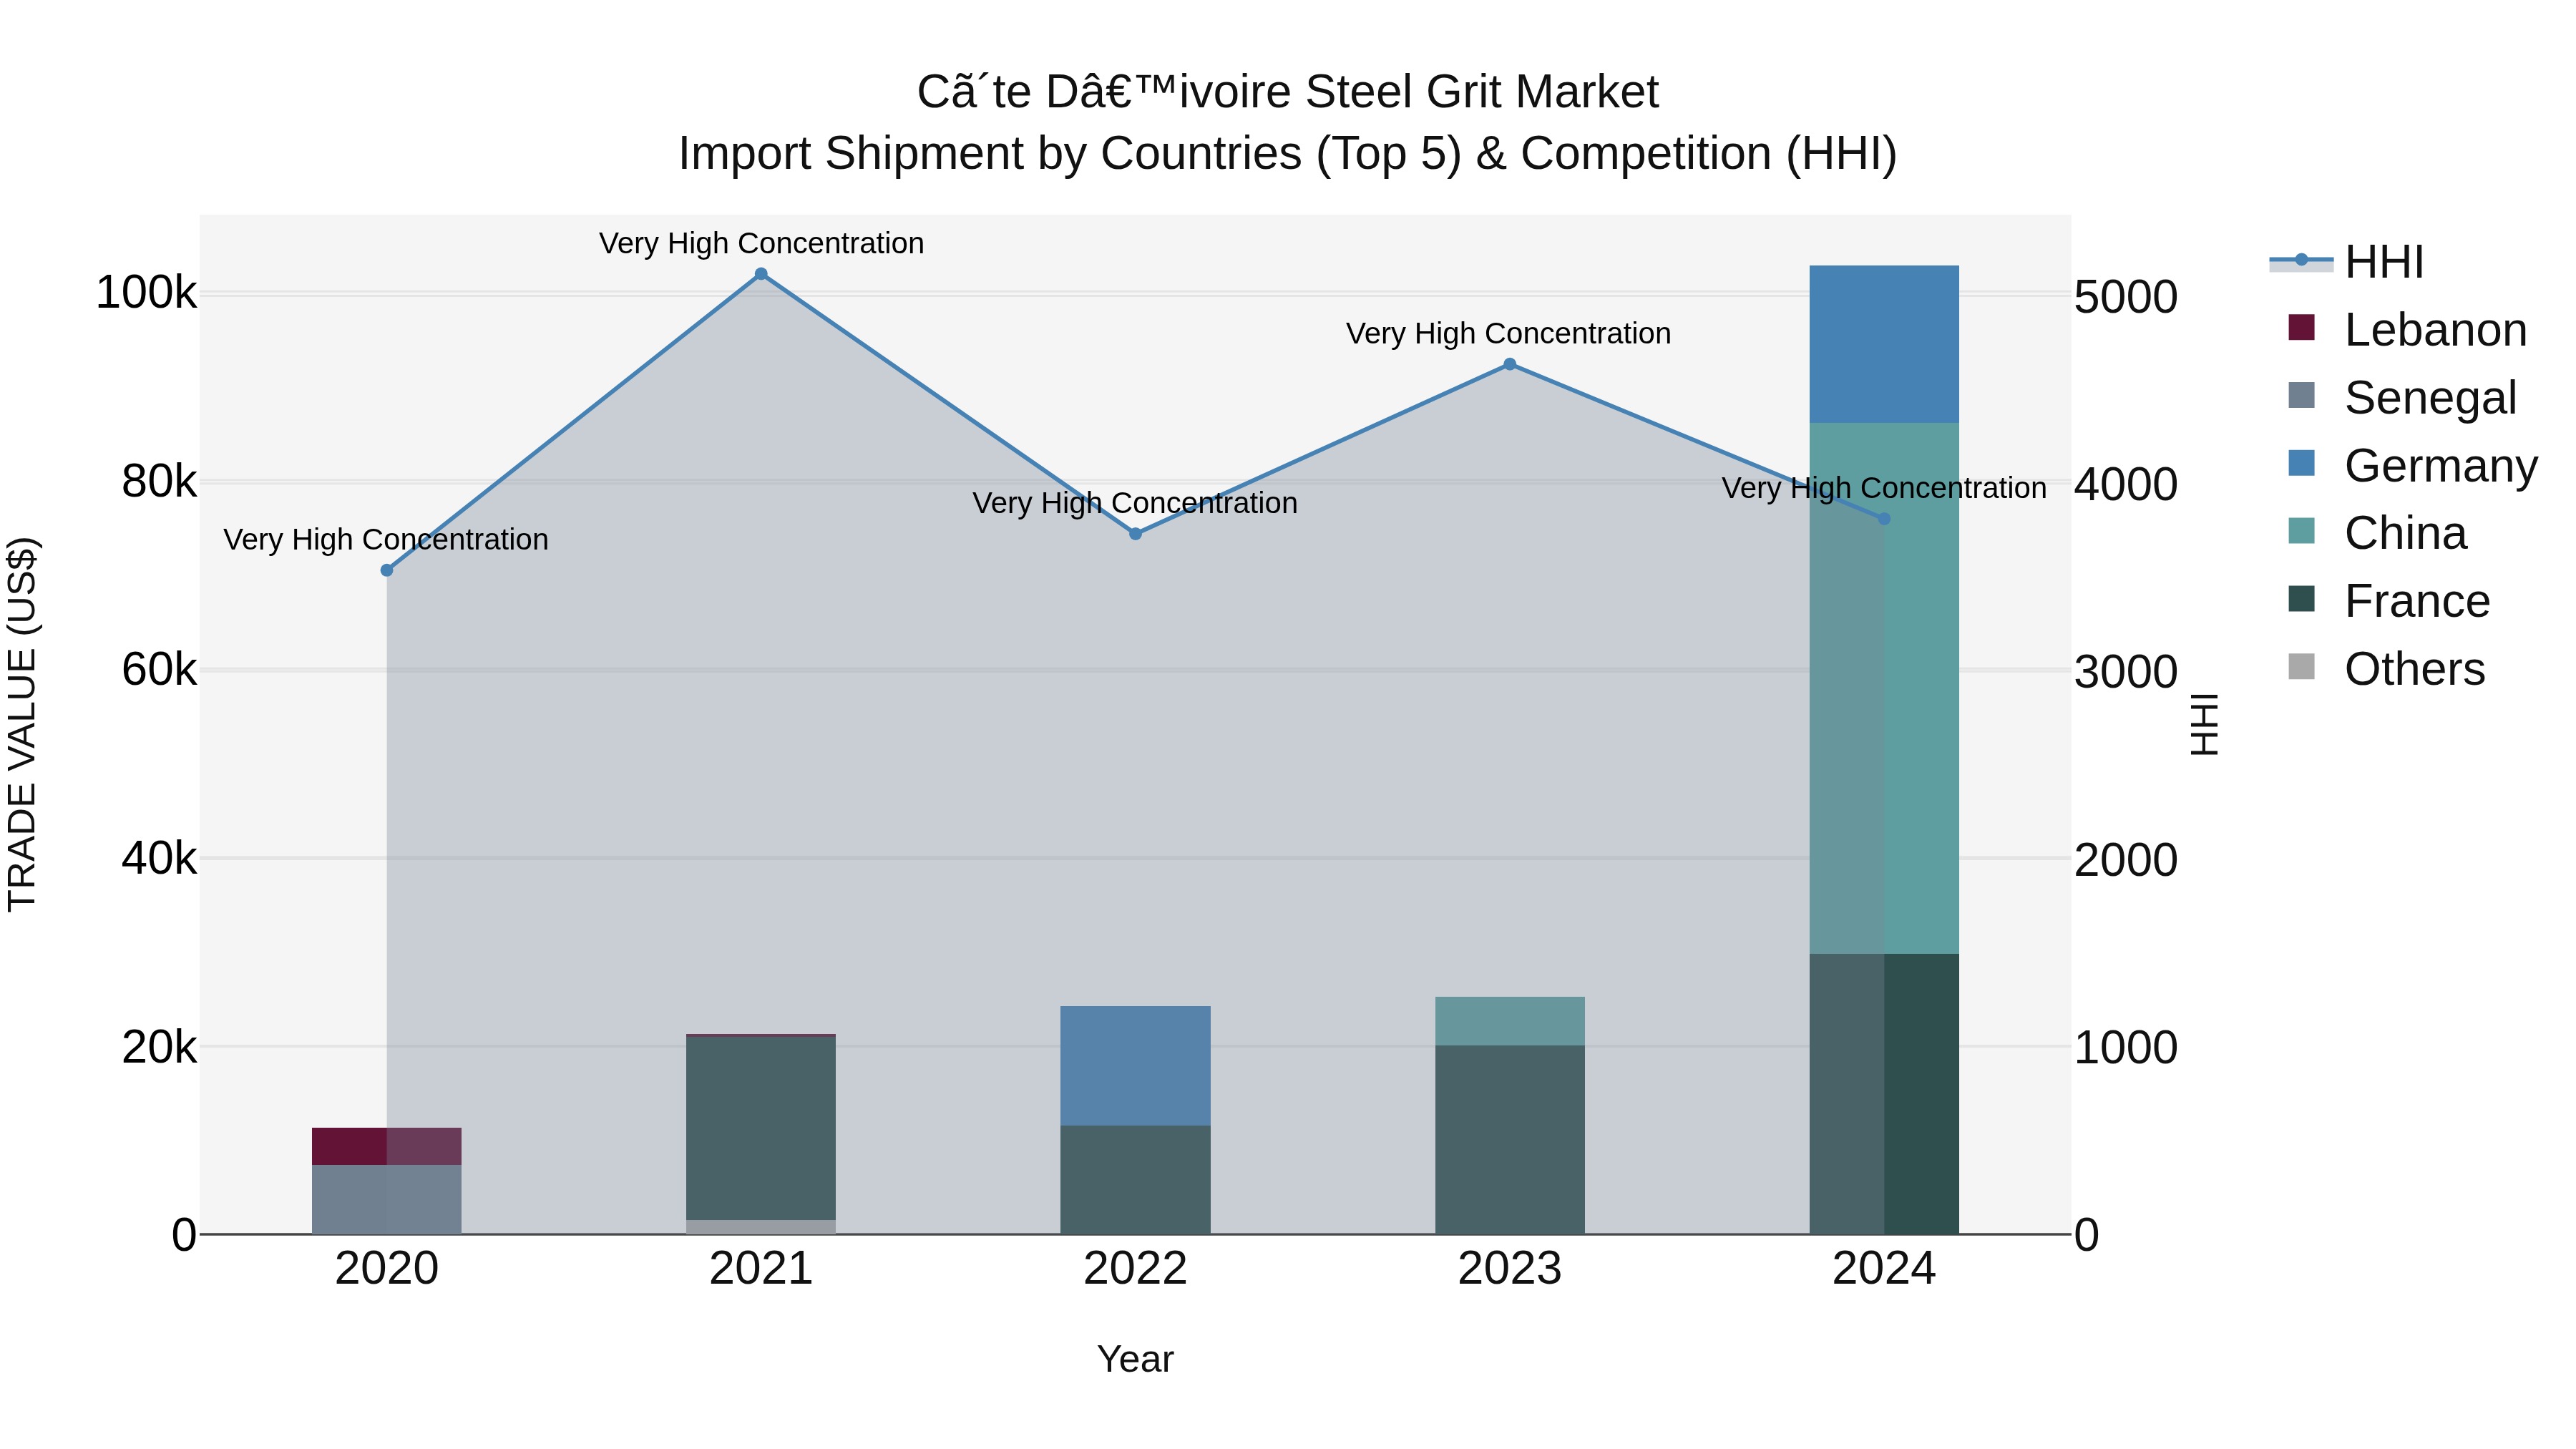Click the 1000 HHI axis tick label
2576x1449 pixels.
click(2126, 1048)
